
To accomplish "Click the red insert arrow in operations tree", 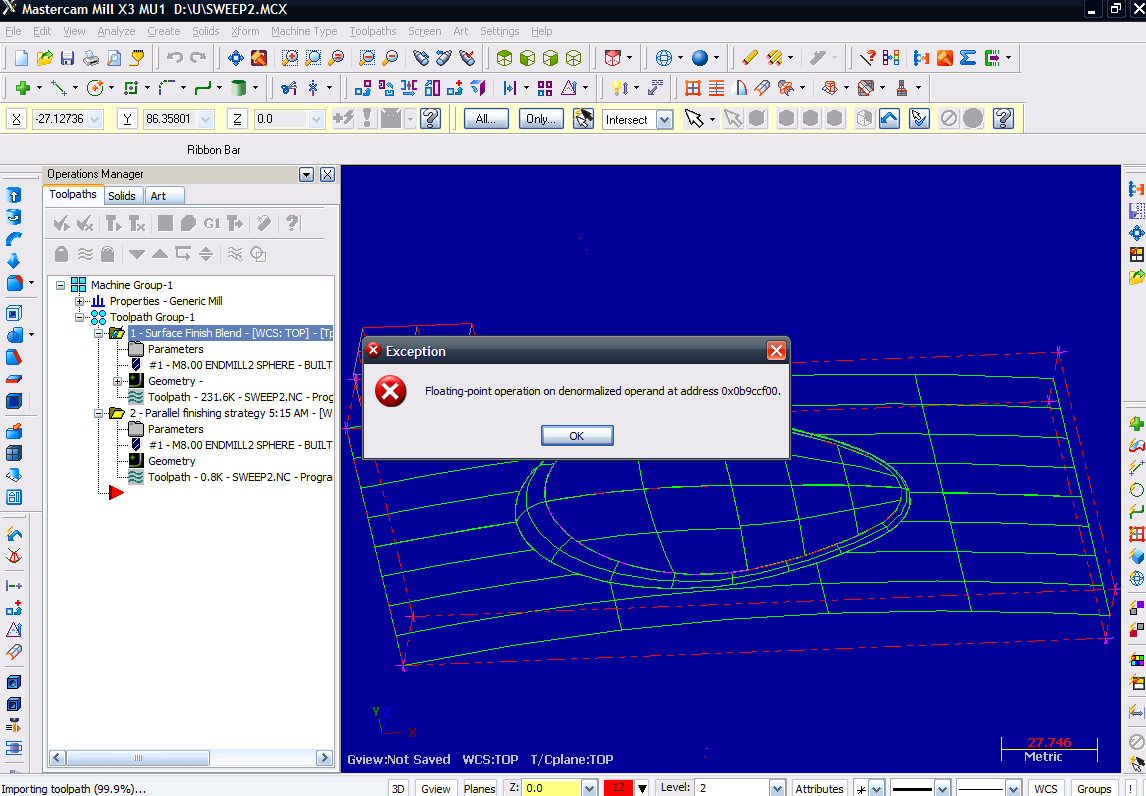I will pos(116,493).
